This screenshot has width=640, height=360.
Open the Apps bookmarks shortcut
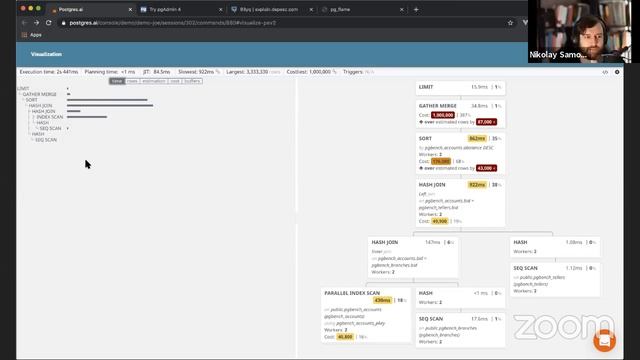(x=31, y=35)
